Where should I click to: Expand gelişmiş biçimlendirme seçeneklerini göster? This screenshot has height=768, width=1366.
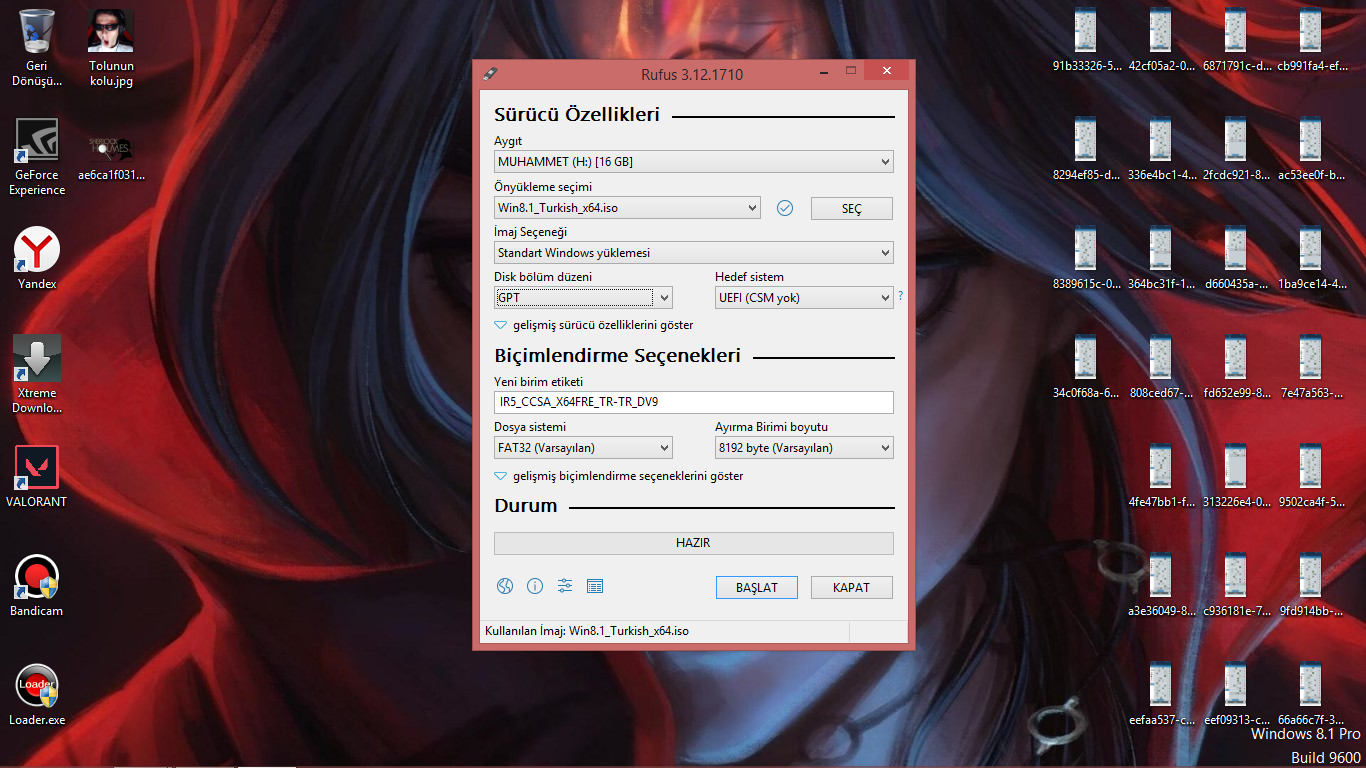click(619, 476)
